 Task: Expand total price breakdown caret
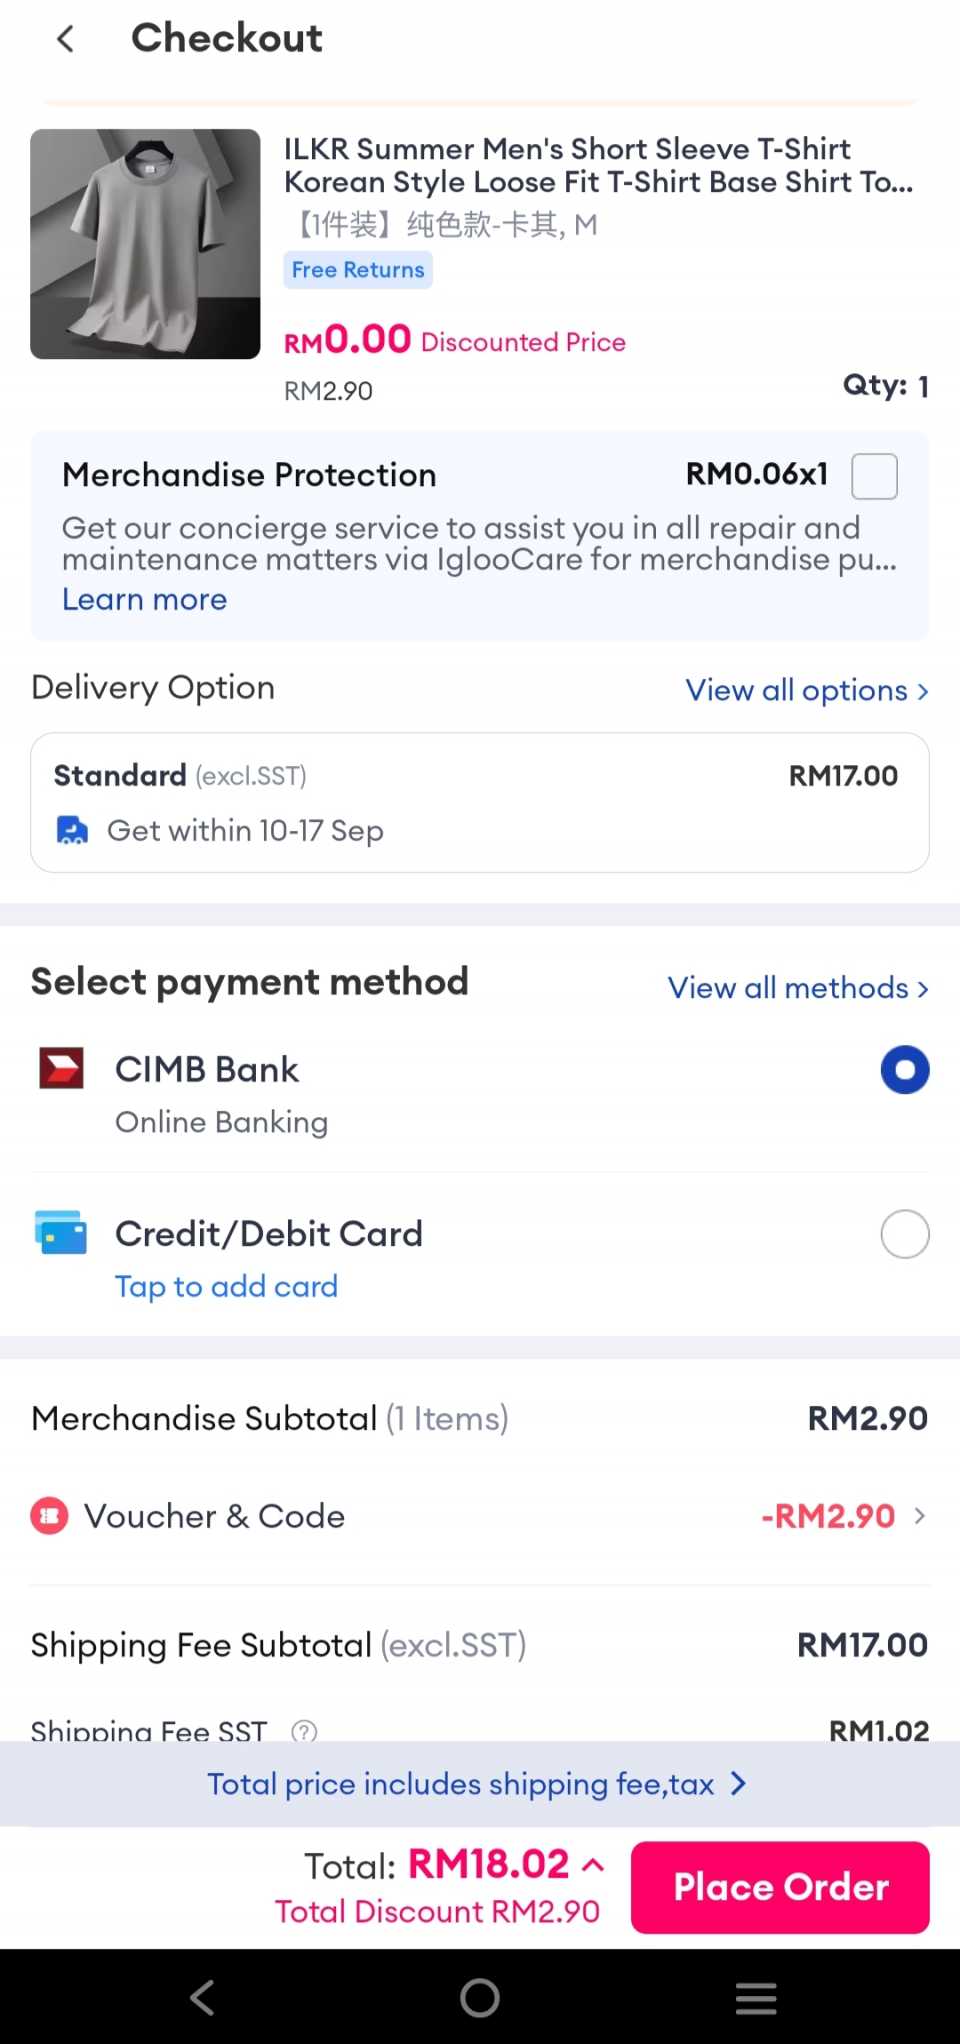point(593,1865)
